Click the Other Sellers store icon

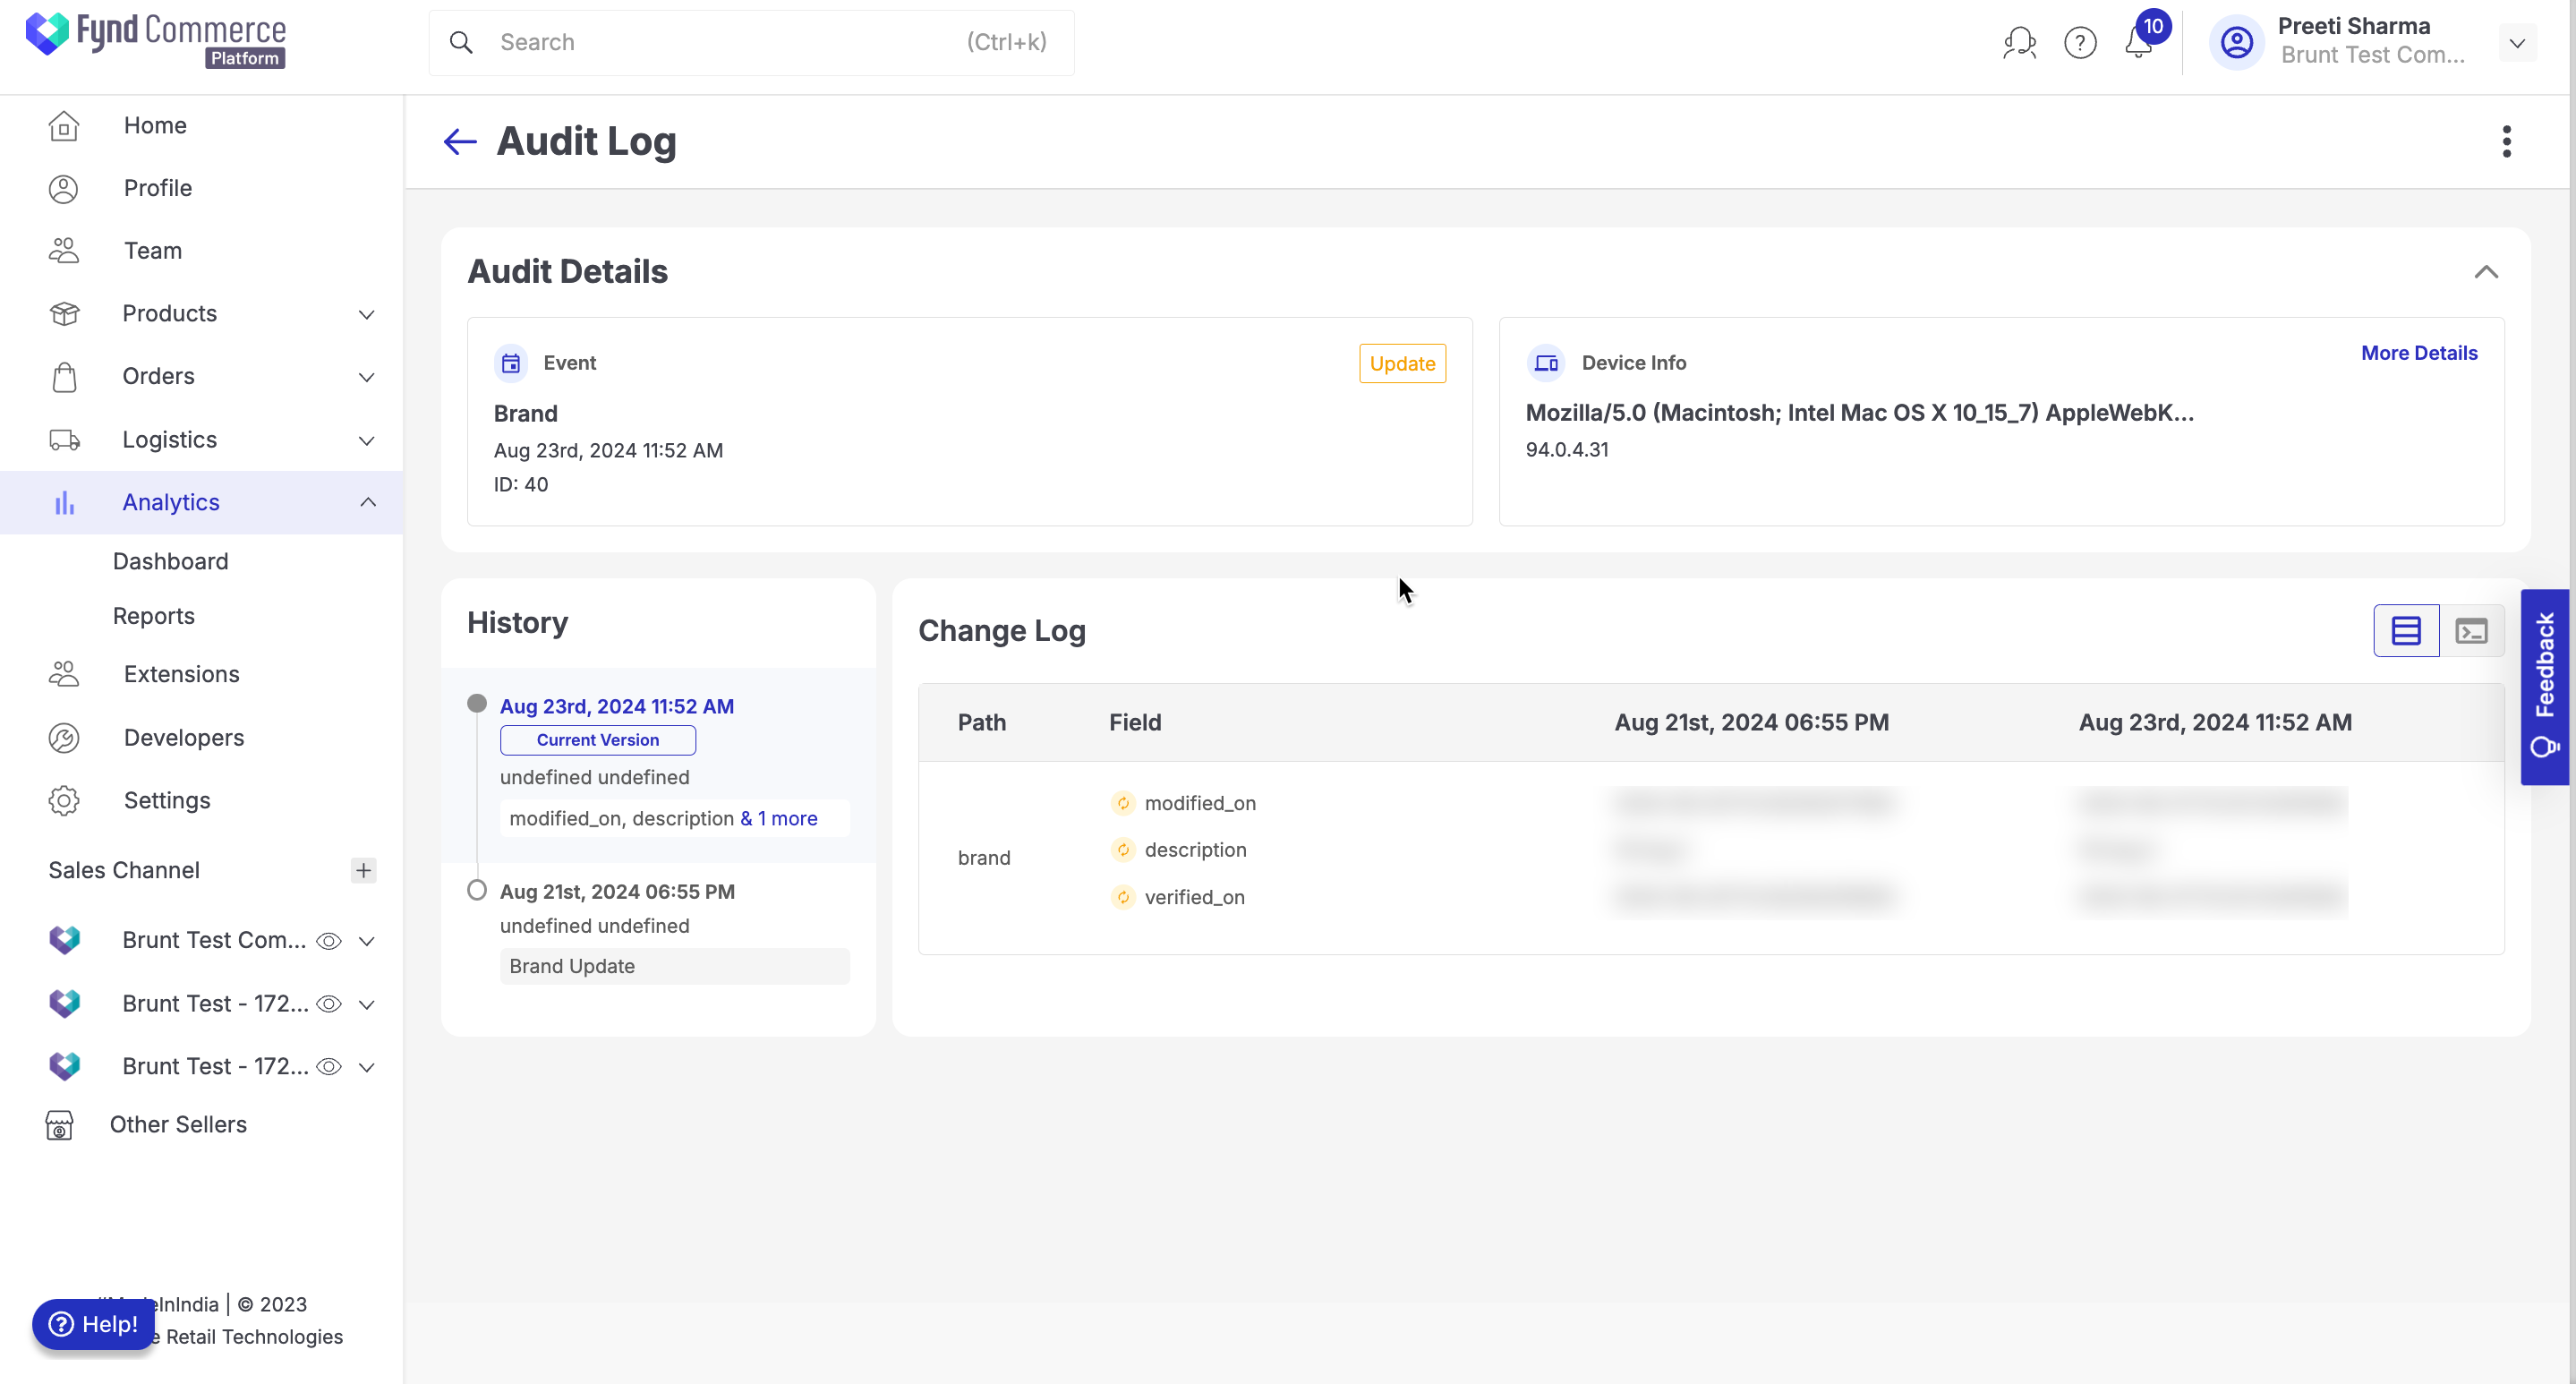pos(60,1125)
